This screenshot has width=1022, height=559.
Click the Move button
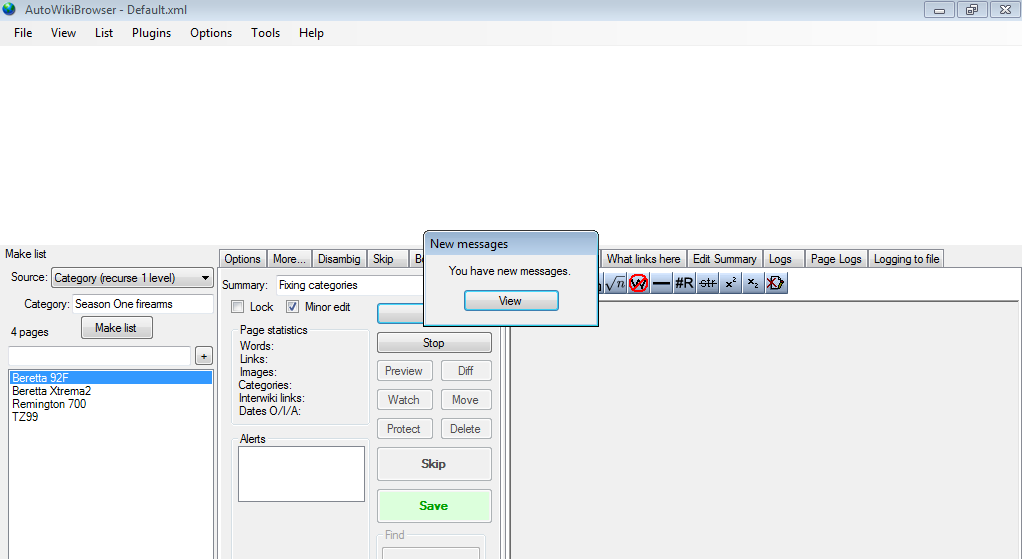pos(466,400)
